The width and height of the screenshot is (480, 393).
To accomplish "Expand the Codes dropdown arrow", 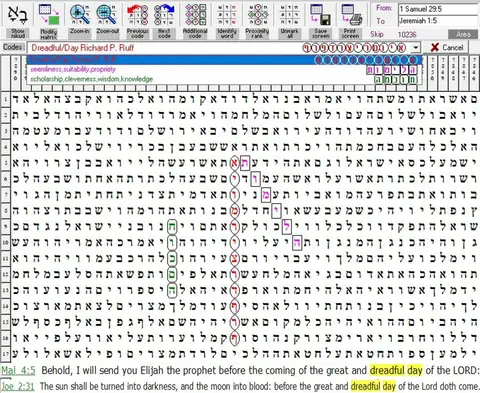I will tap(416, 48).
